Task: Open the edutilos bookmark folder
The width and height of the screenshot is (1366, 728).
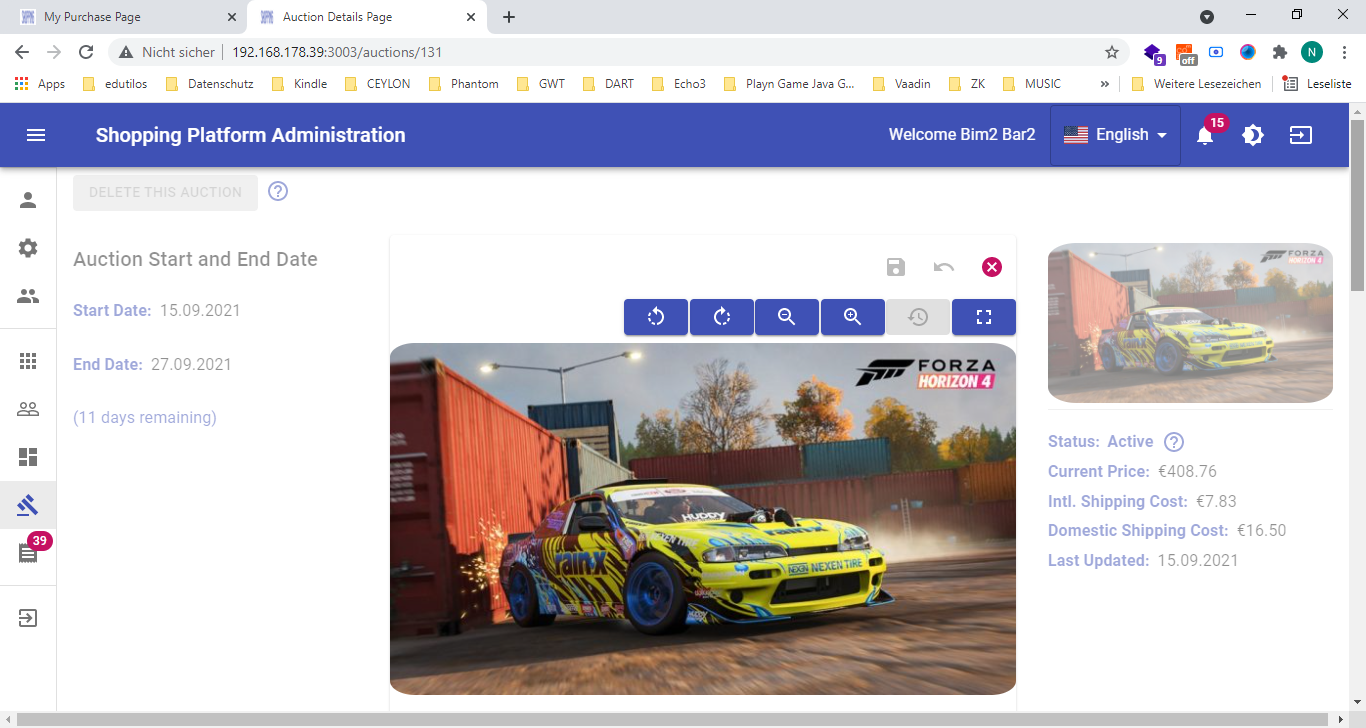Action: 115,84
